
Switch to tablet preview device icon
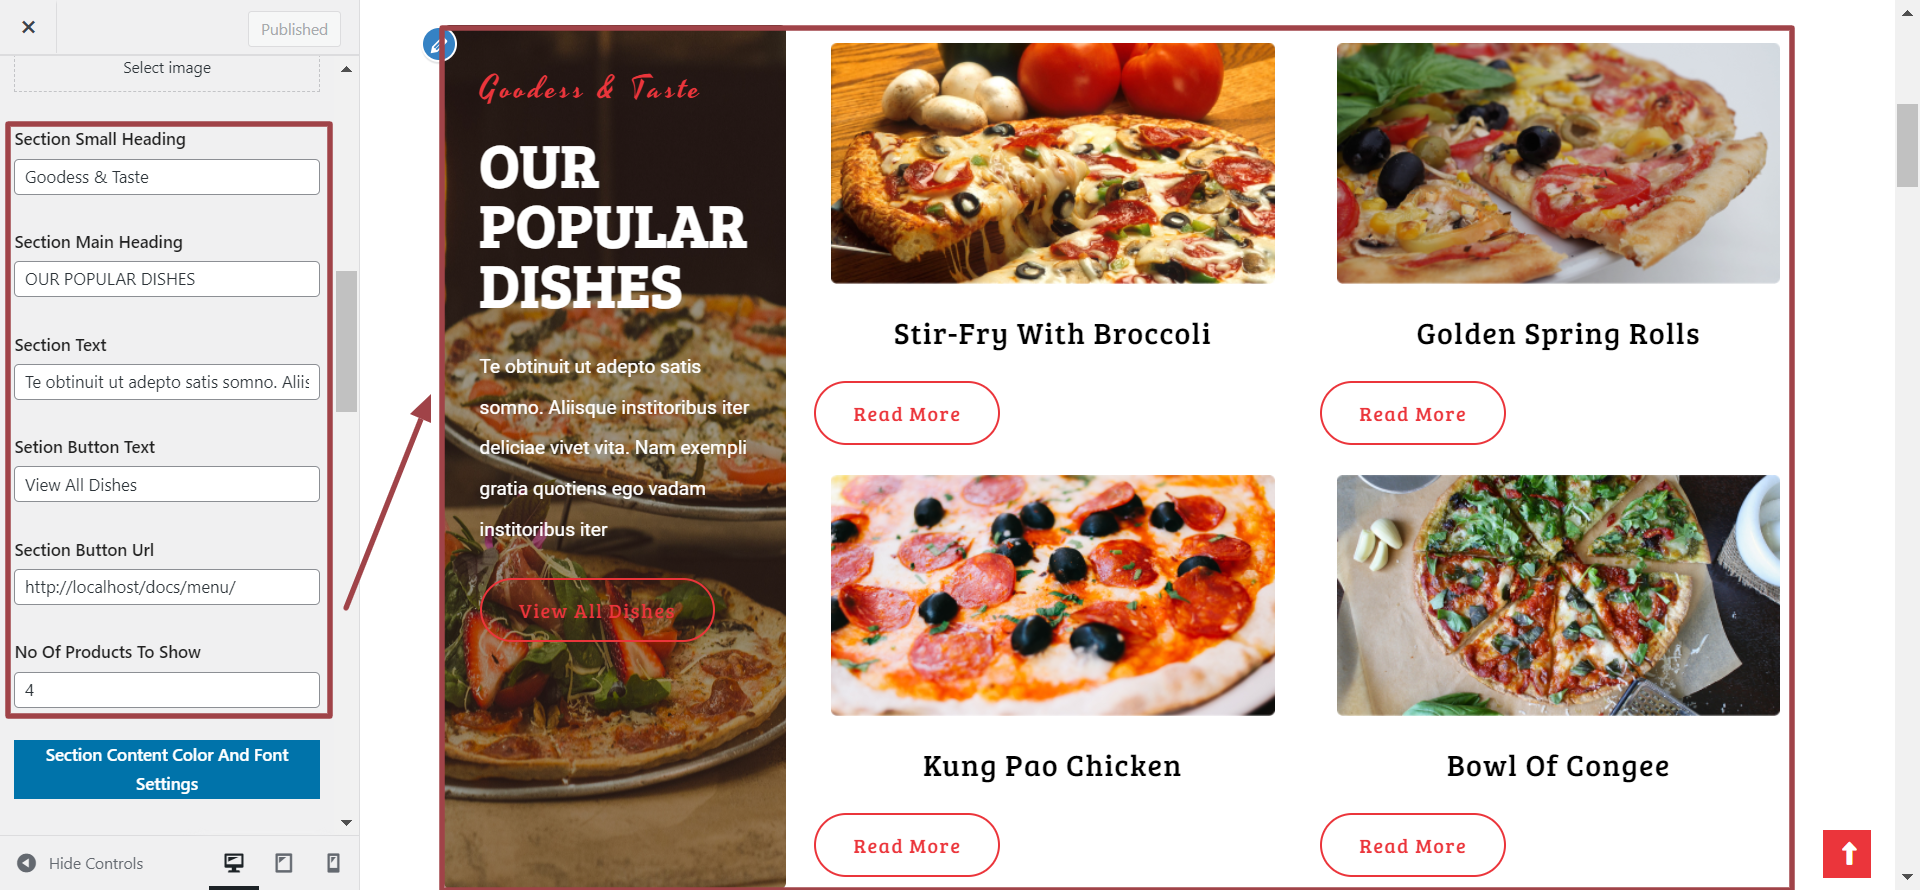tap(284, 863)
